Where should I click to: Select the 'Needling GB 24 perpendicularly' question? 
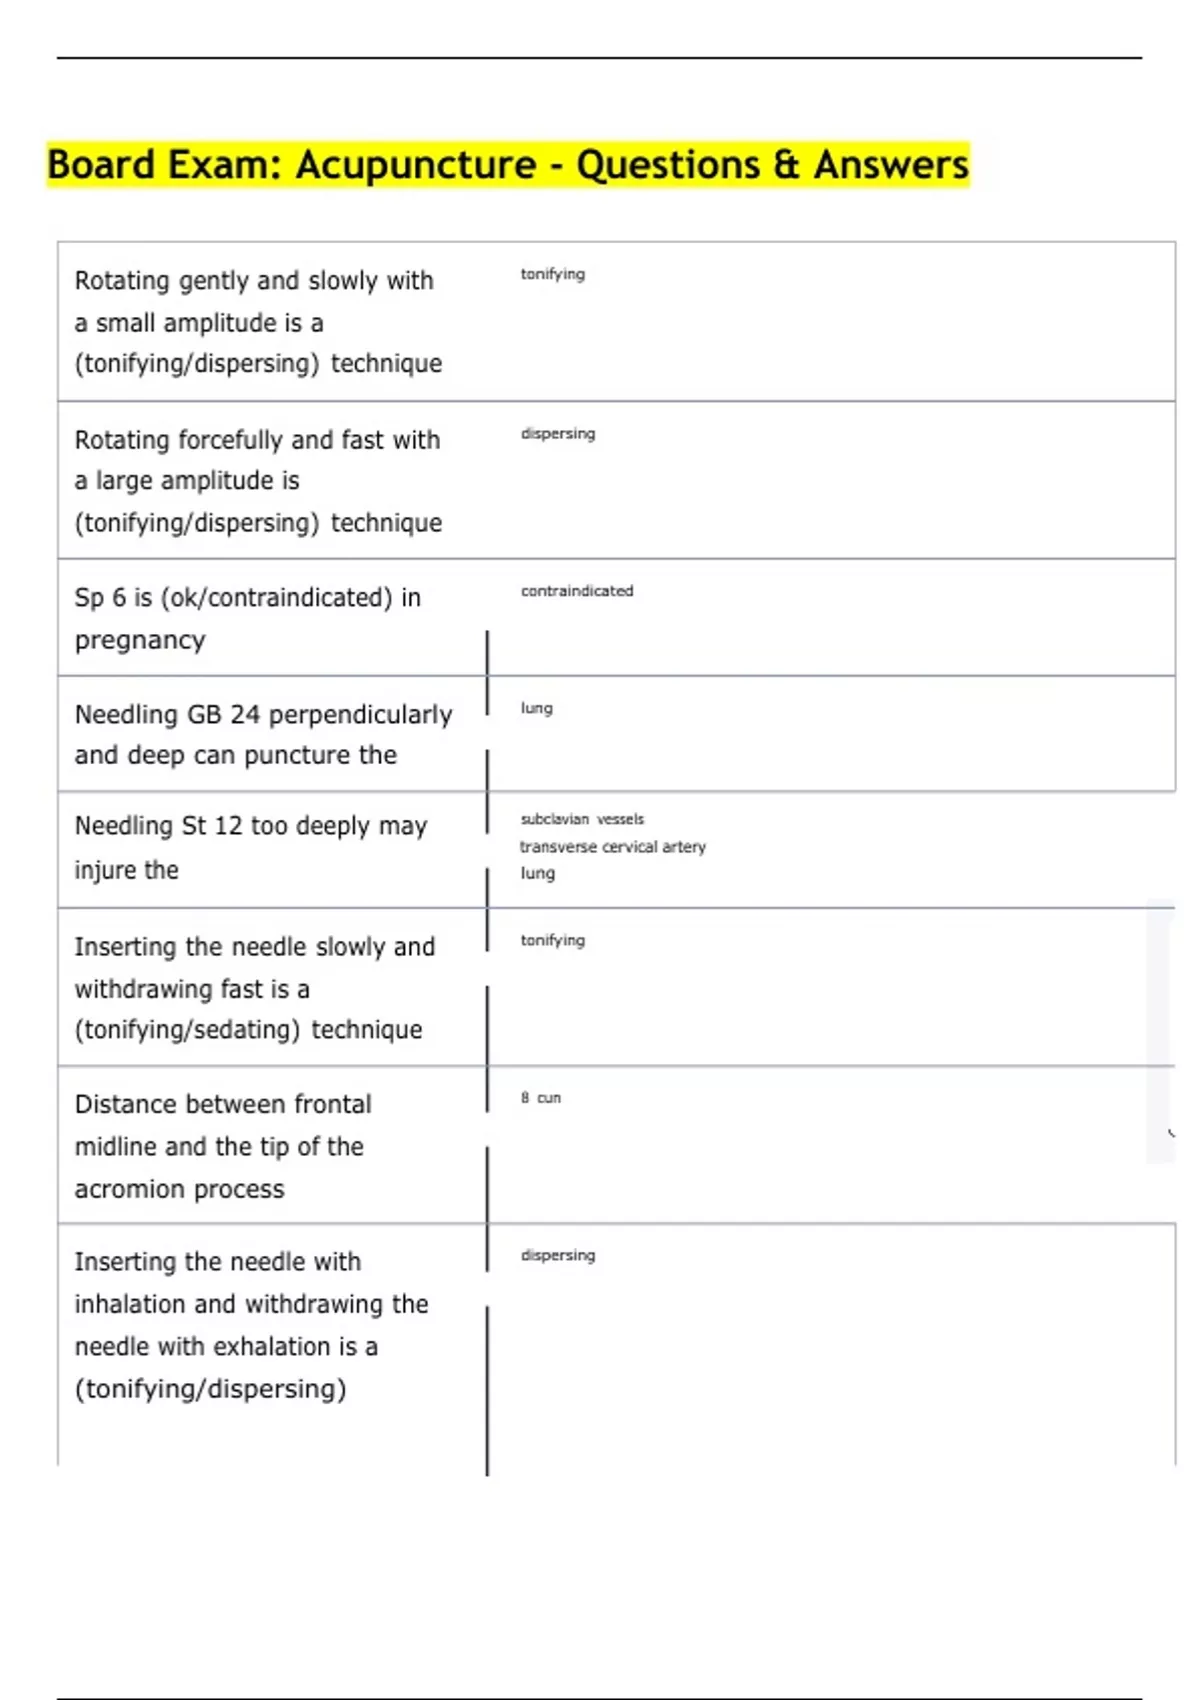coord(263,734)
